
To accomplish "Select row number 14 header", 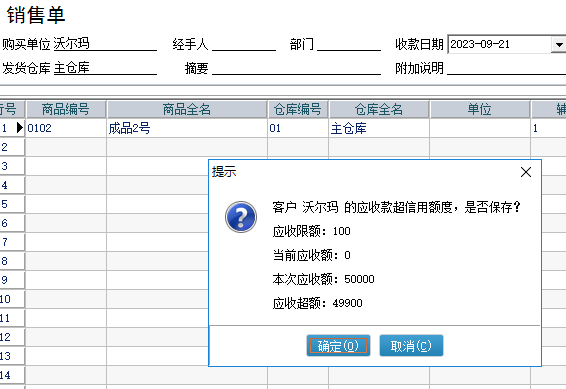I will click(x=12, y=375).
